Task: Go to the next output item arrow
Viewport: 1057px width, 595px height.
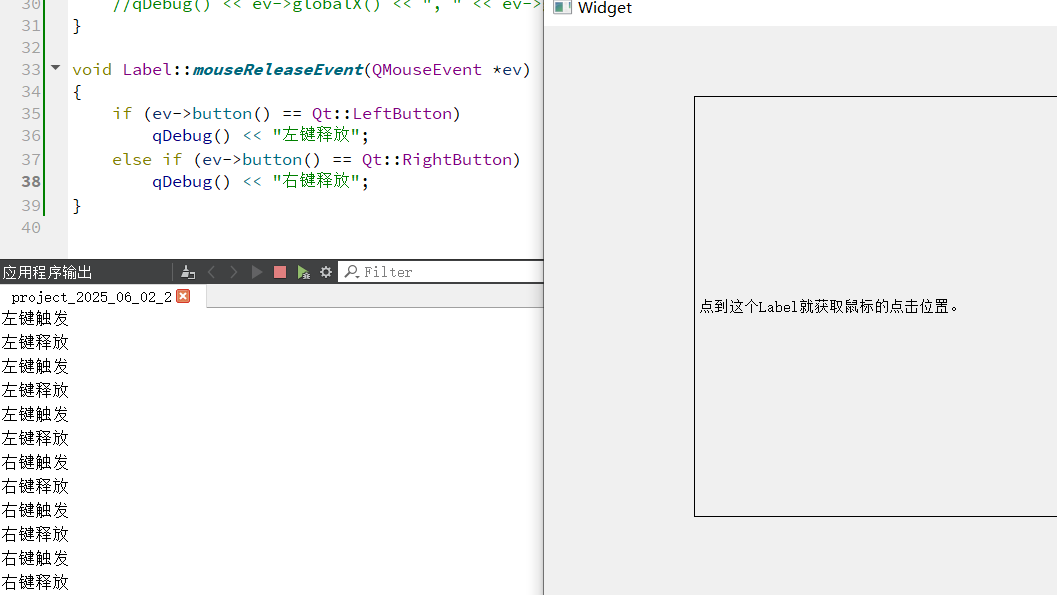Action: point(233,272)
